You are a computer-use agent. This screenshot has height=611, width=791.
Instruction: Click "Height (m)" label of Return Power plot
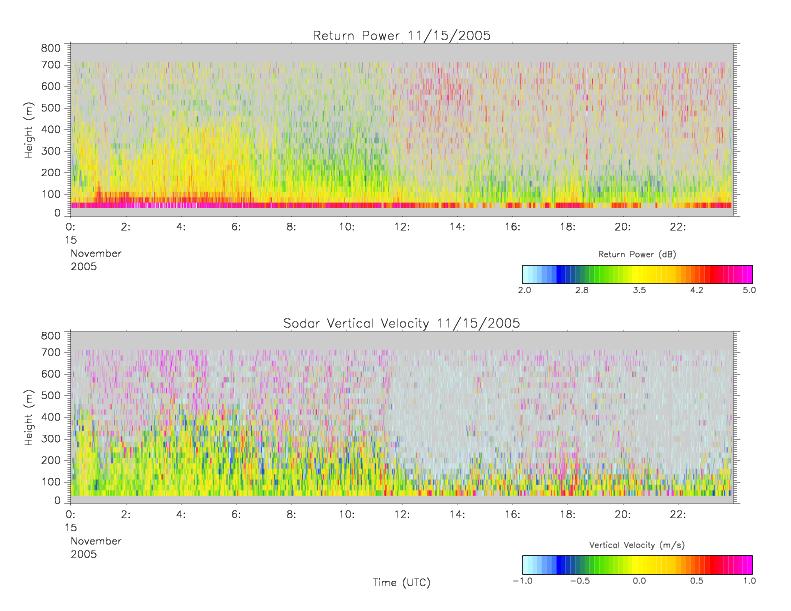click(29, 130)
